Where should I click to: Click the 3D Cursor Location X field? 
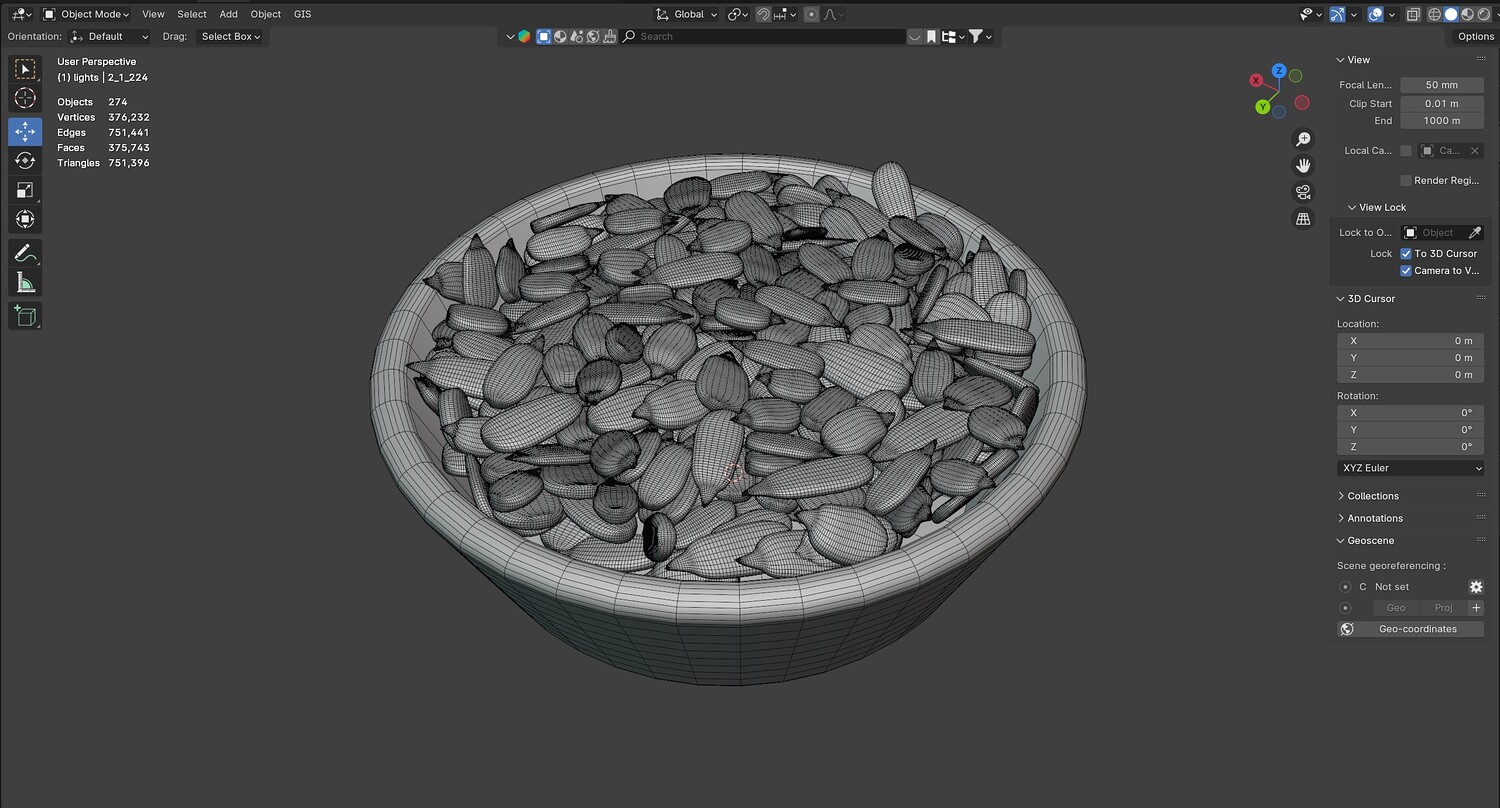point(1410,341)
